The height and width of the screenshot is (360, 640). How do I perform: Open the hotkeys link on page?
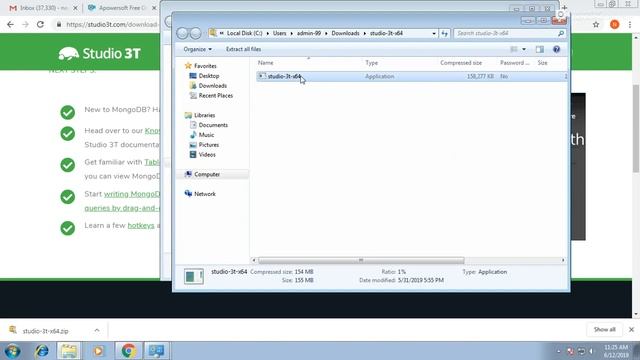(141, 226)
